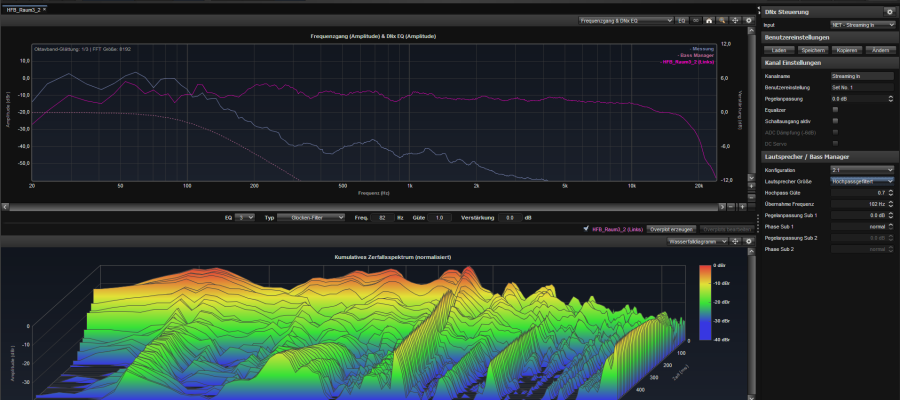Click the Benutzereinstellung Set No. 1 field
This screenshot has width=900, height=400.
862,87
